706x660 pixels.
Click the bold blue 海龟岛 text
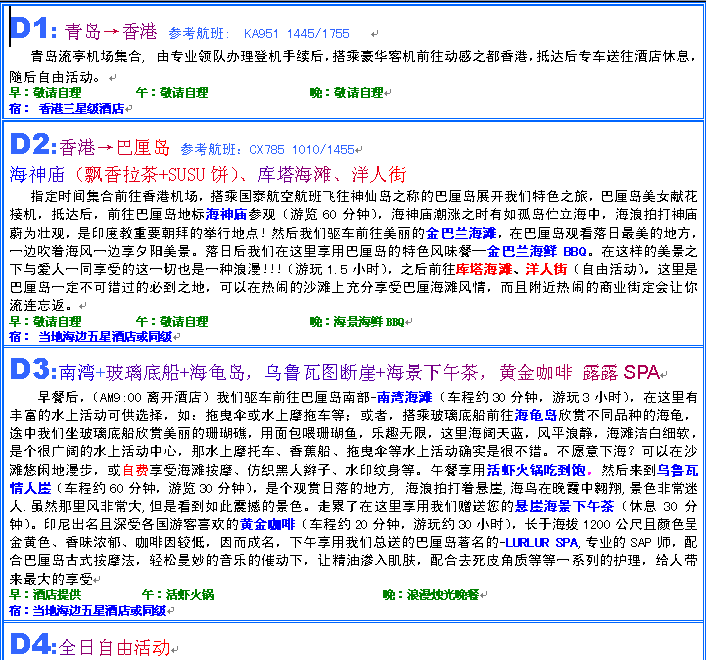(536, 414)
